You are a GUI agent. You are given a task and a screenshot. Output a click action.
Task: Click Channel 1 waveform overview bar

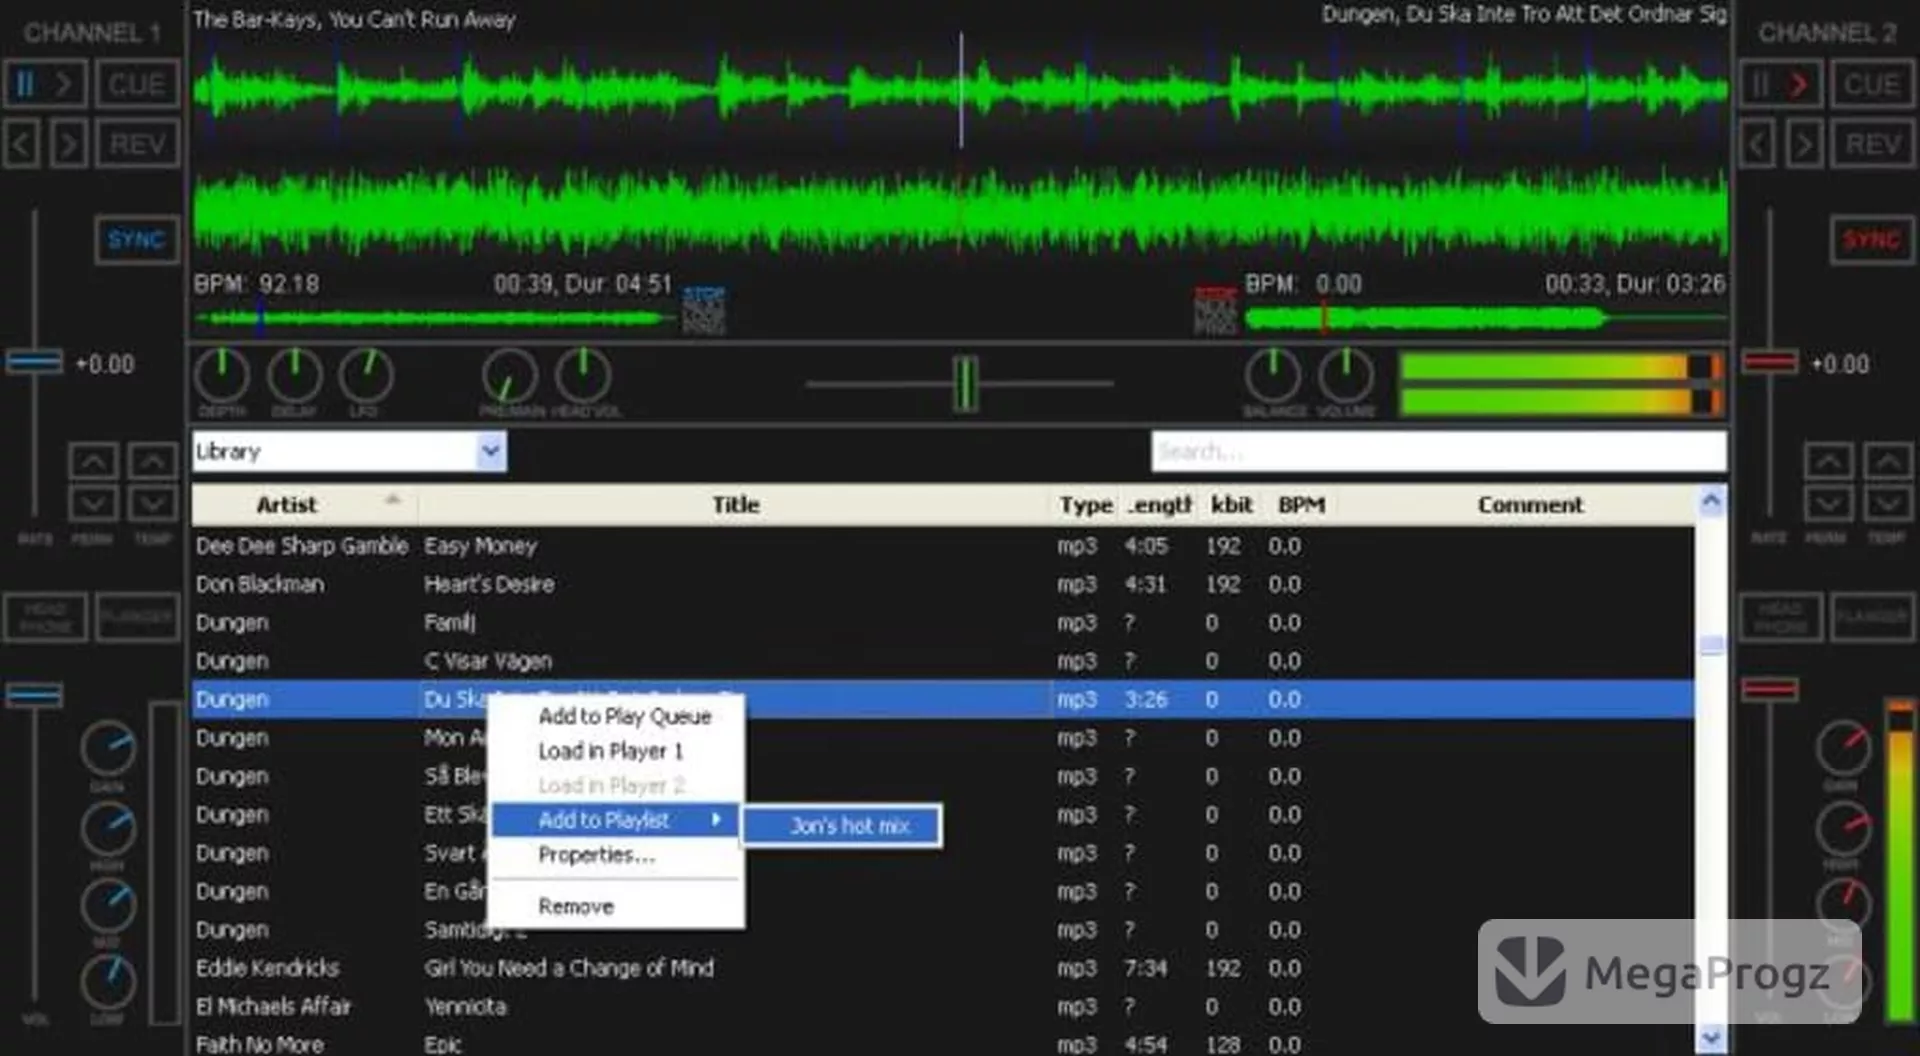coord(436,319)
